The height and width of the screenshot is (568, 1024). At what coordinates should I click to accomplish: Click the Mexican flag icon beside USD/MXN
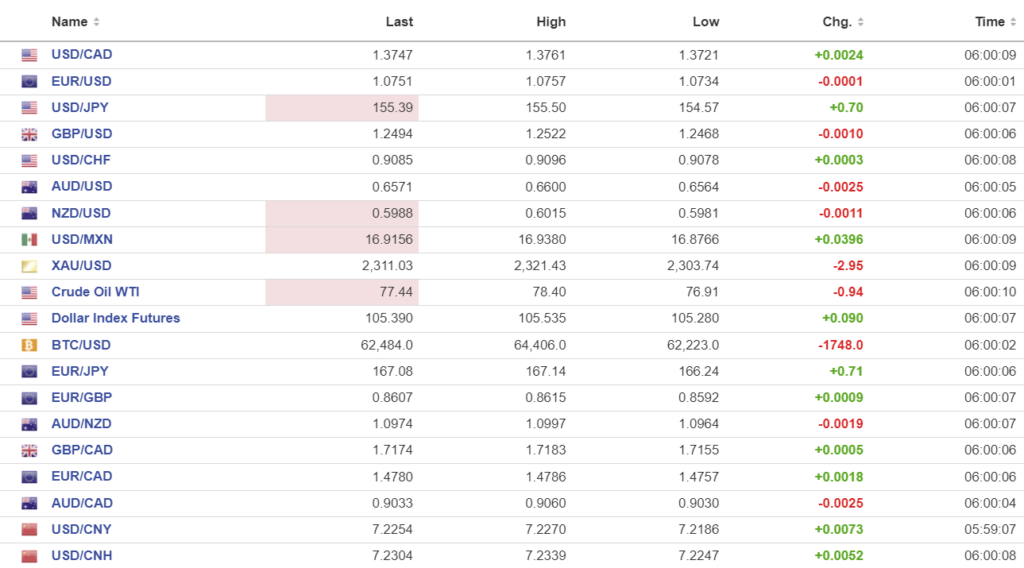[x=29, y=240]
